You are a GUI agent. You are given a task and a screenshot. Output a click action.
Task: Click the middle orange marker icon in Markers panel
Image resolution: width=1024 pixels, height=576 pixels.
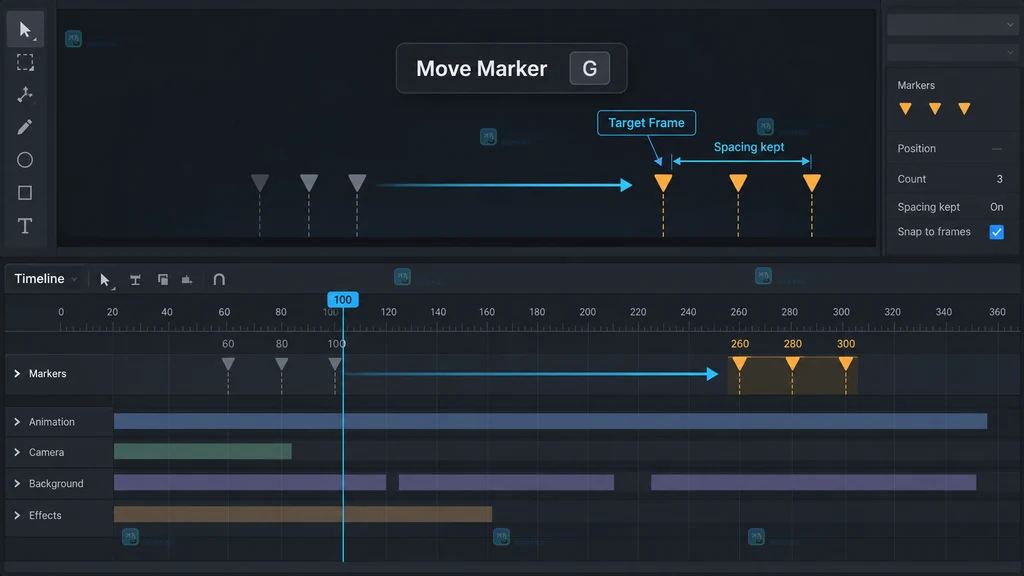(x=935, y=108)
